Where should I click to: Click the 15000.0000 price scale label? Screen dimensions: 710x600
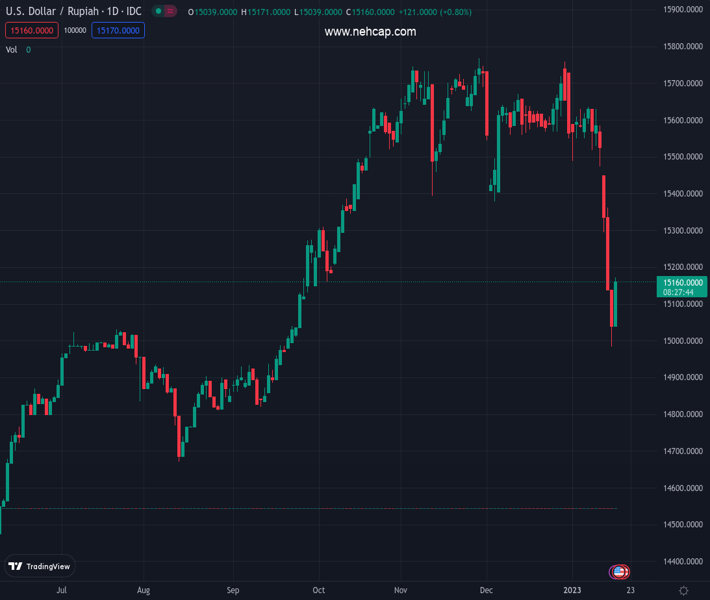point(685,341)
